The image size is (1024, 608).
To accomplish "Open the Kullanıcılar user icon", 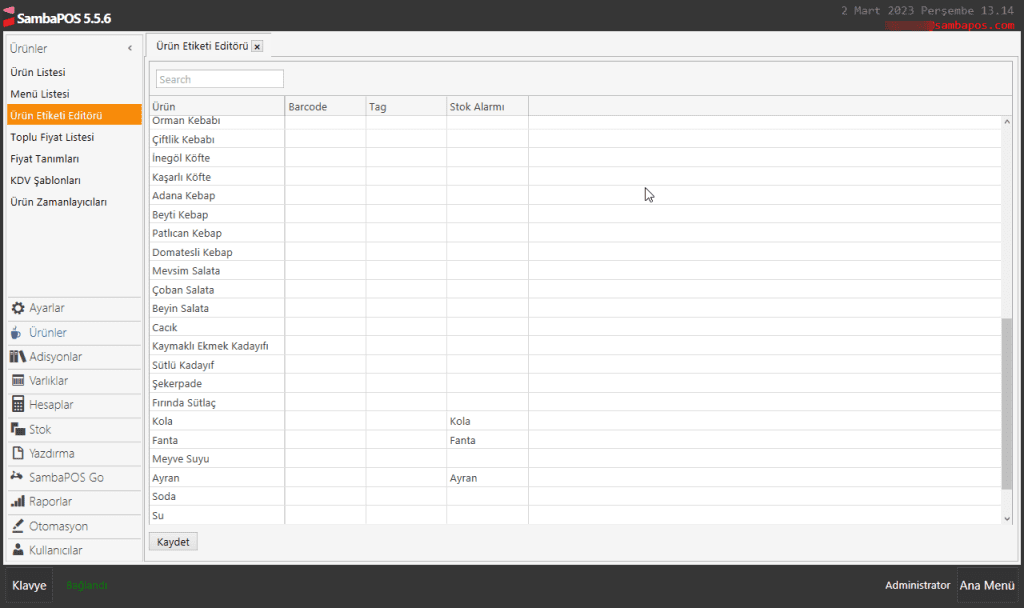I will 18,550.
